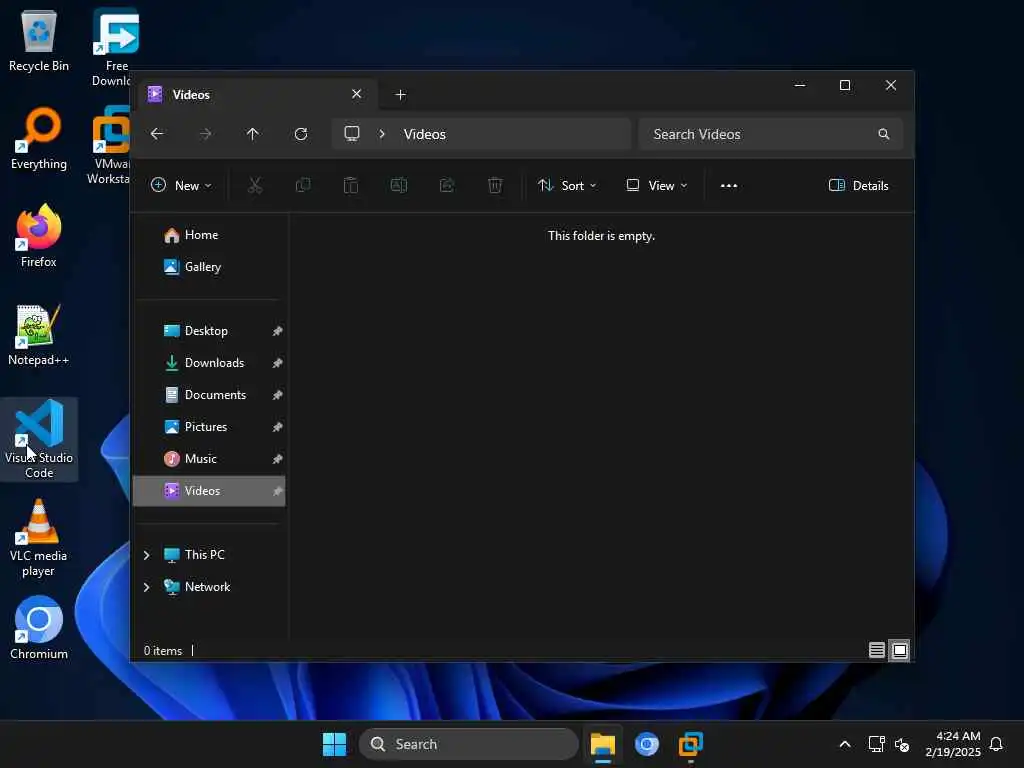Refresh the Videos folder
The width and height of the screenshot is (1024, 768).
[301, 134]
